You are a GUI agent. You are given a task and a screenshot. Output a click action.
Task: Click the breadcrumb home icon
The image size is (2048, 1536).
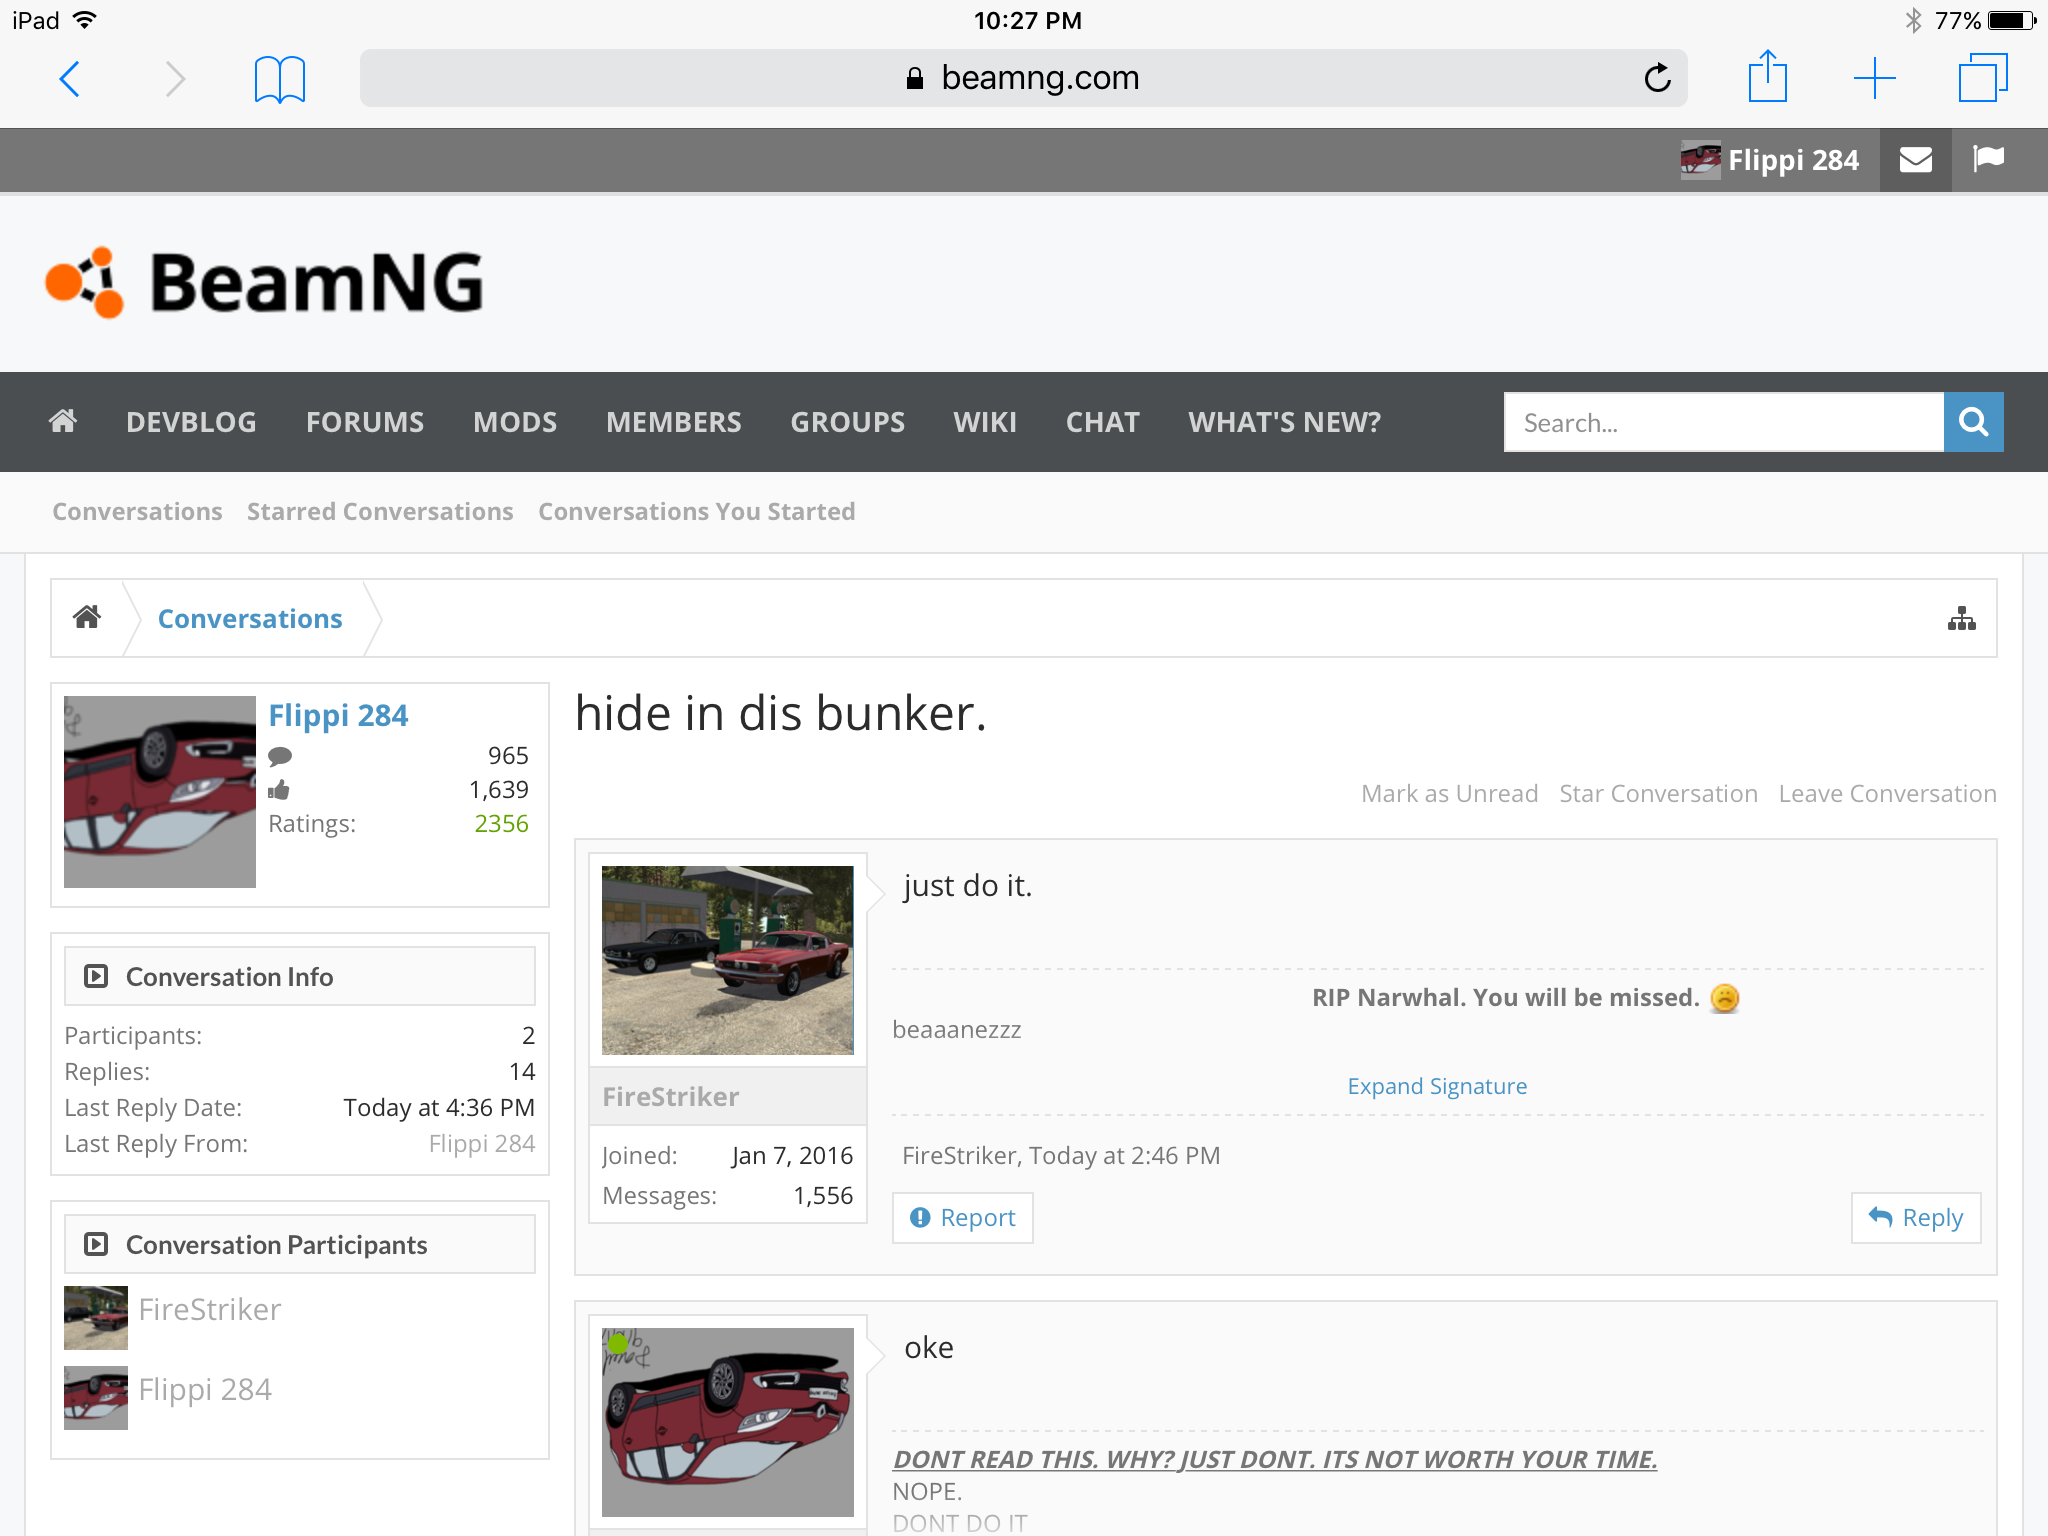(x=87, y=617)
